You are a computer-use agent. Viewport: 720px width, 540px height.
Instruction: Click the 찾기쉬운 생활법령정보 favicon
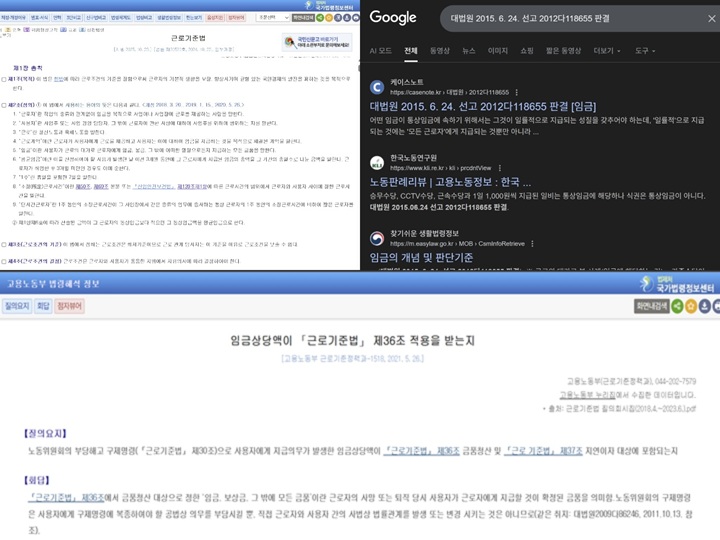tap(377, 238)
